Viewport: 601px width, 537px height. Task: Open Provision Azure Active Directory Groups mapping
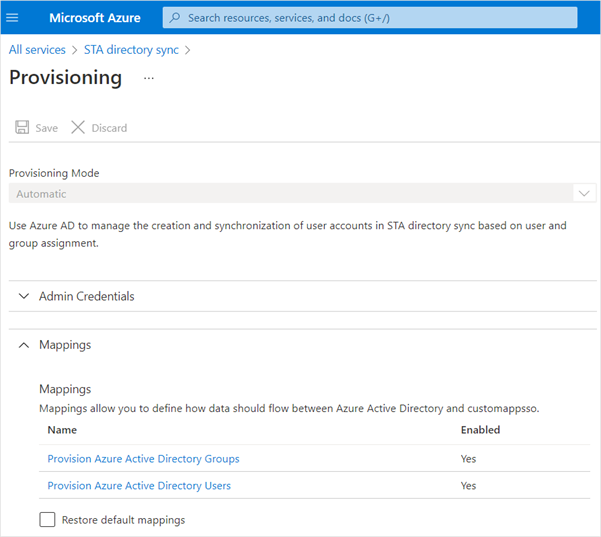[x=143, y=459]
